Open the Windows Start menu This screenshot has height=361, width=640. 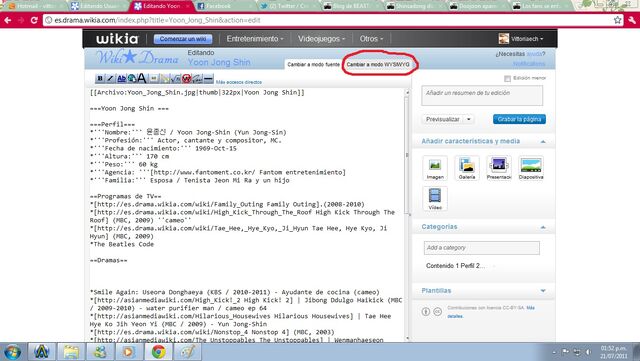point(12,352)
